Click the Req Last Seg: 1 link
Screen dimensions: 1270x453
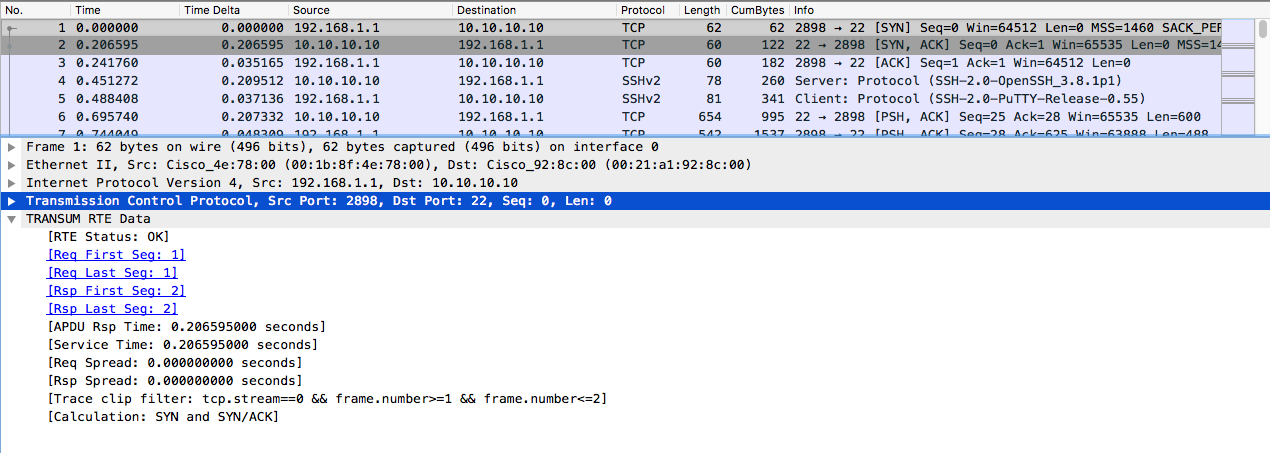[112, 273]
